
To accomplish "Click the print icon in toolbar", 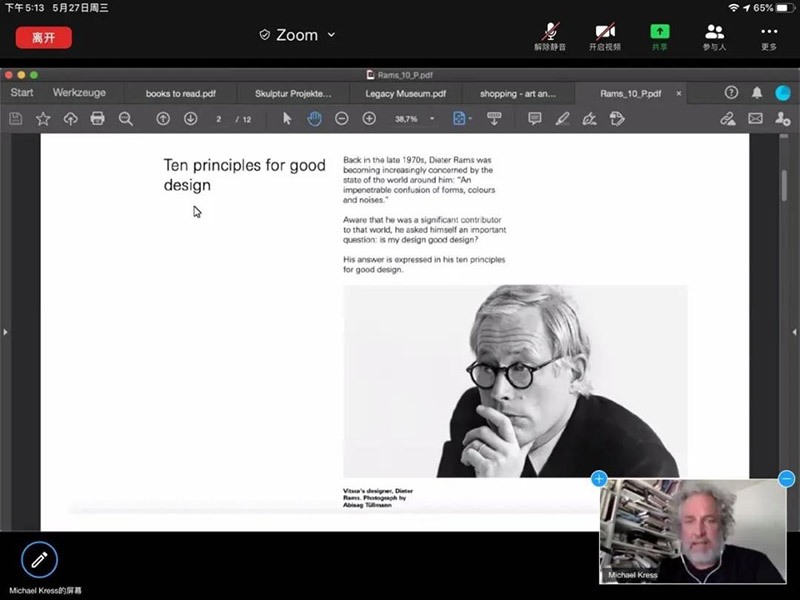I will pos(97,119).
